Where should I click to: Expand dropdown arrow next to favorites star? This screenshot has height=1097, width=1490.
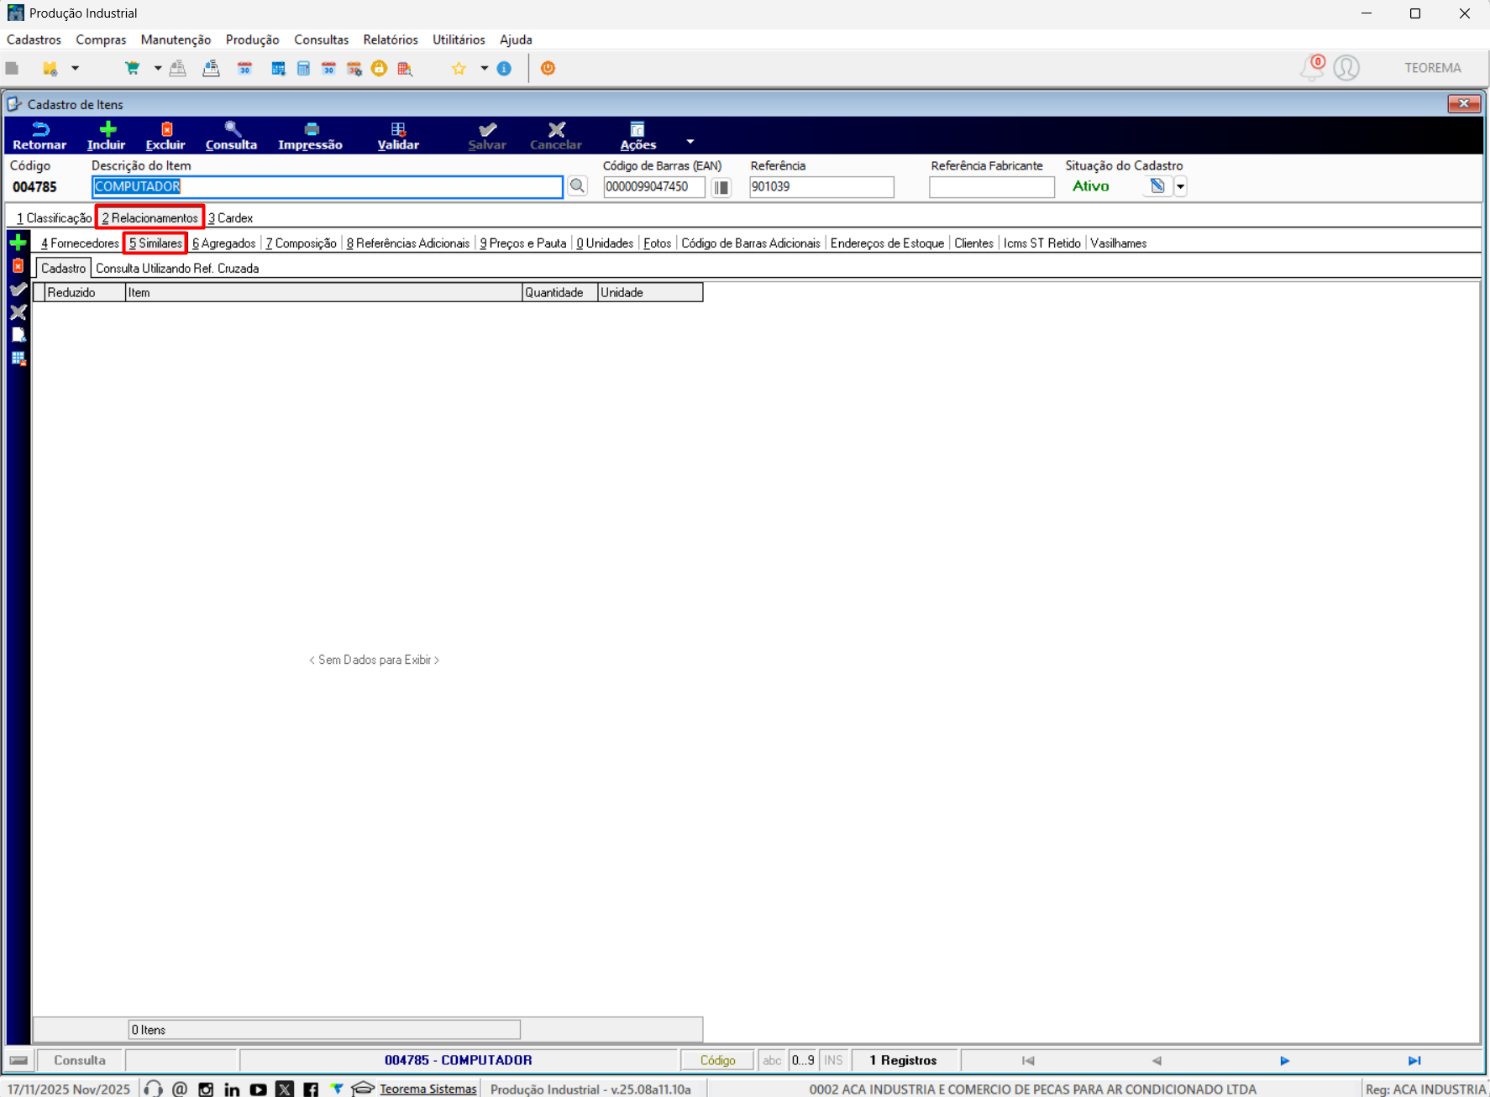pyautogui.click(x=484, y=68)
